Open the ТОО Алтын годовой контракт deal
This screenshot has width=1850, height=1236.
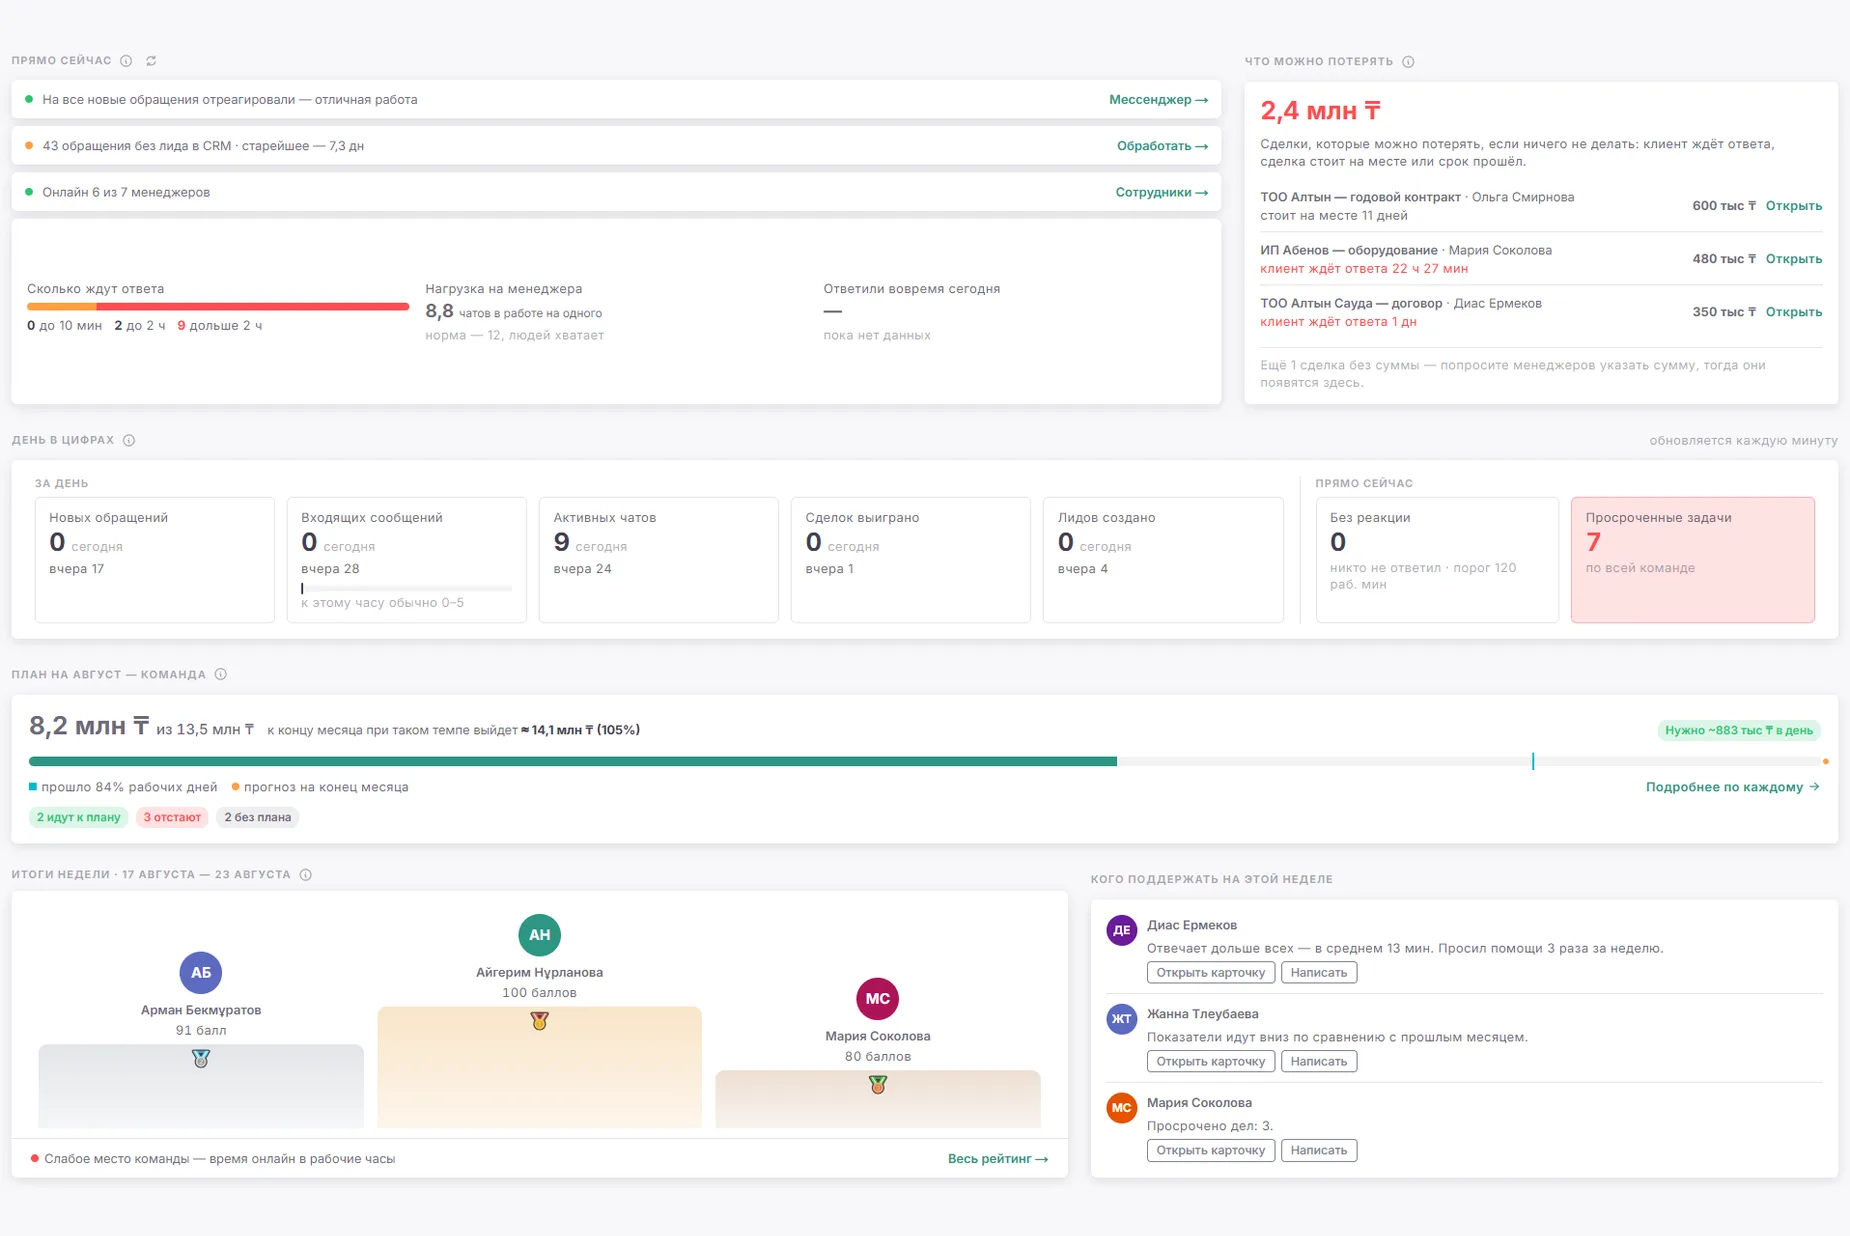tap(1794, 206)
